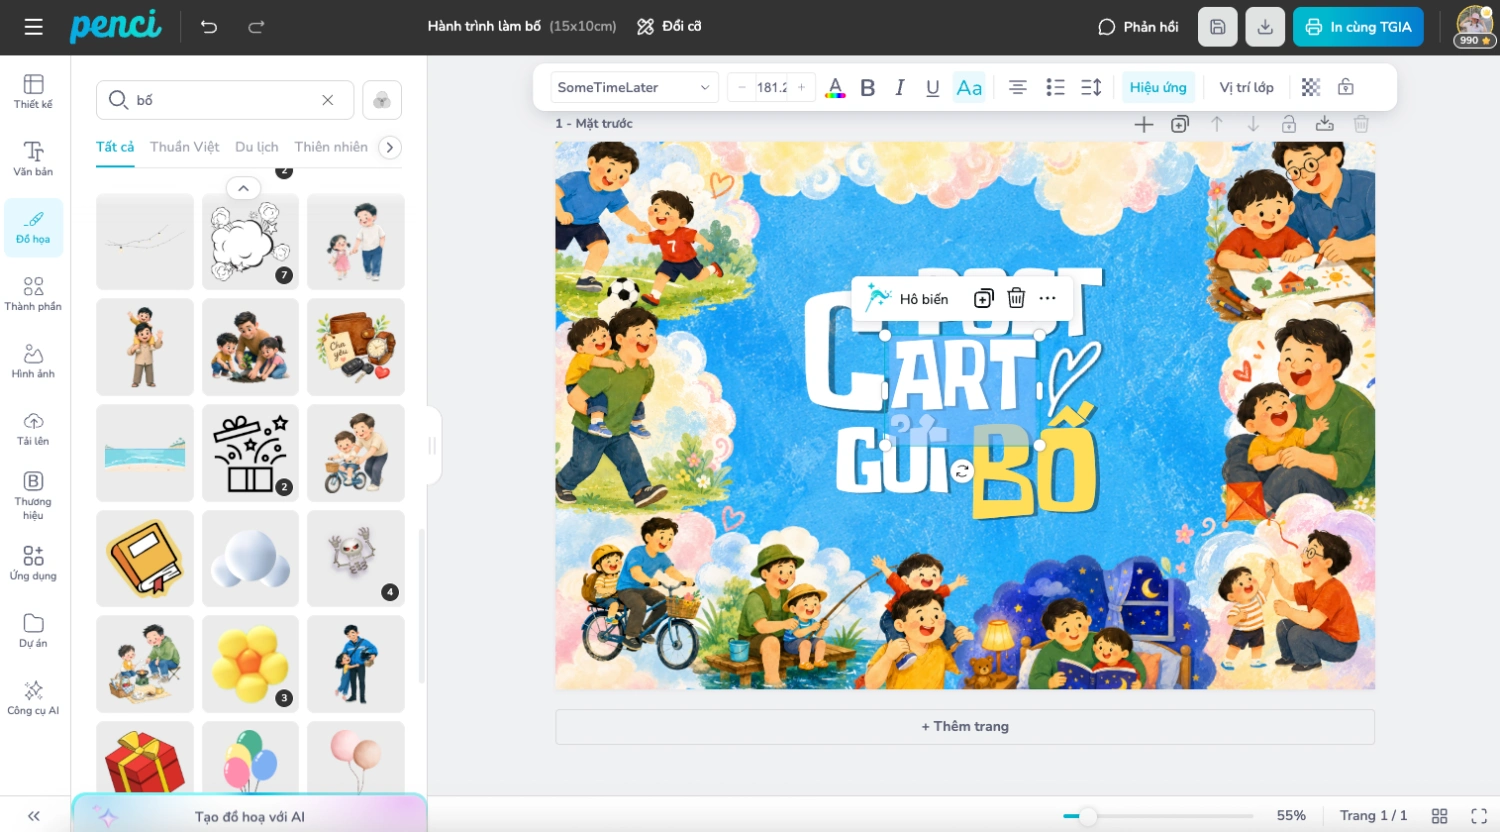Open the Hình ảnh panel

point(33,360)
